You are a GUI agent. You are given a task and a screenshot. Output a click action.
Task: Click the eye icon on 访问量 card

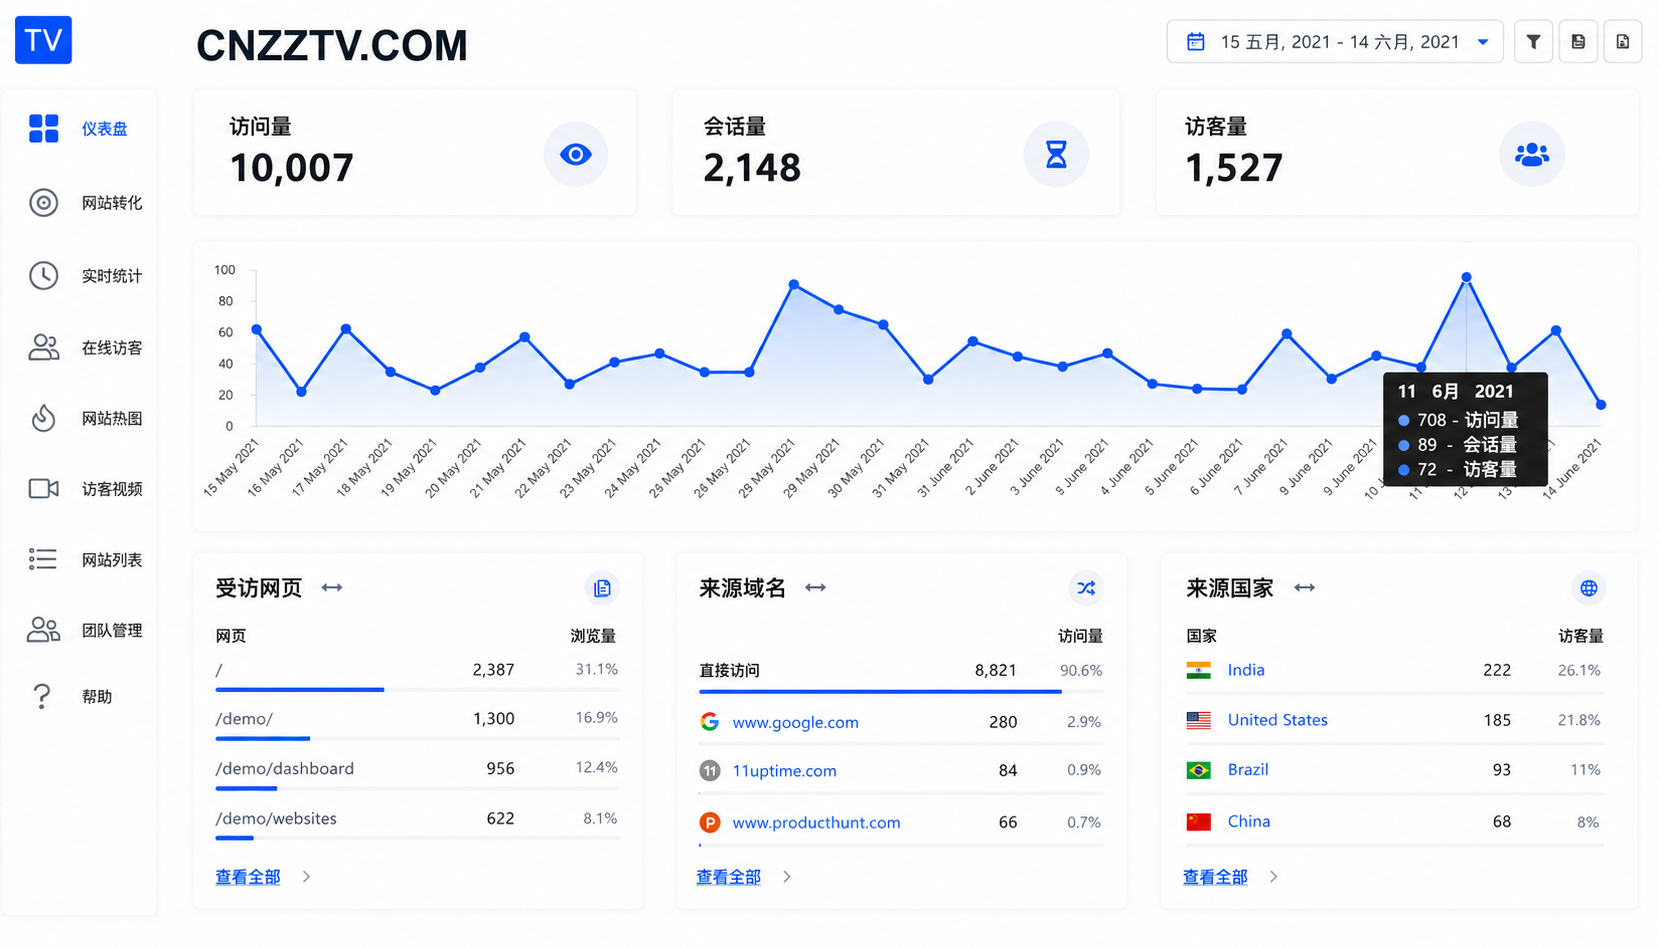coord(576,154)
